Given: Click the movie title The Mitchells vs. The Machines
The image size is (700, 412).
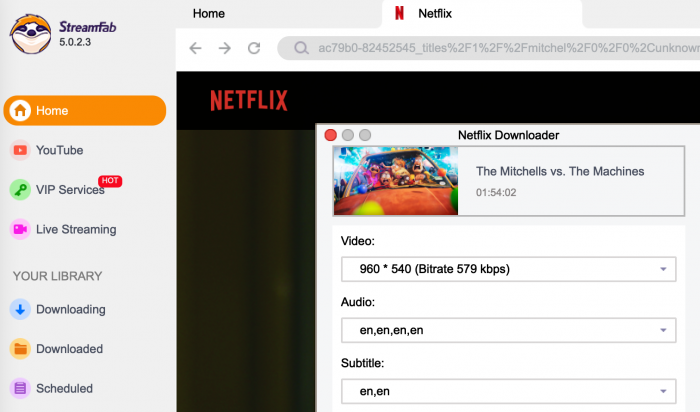Looking at the screenshot, I should tap(560, 171).
